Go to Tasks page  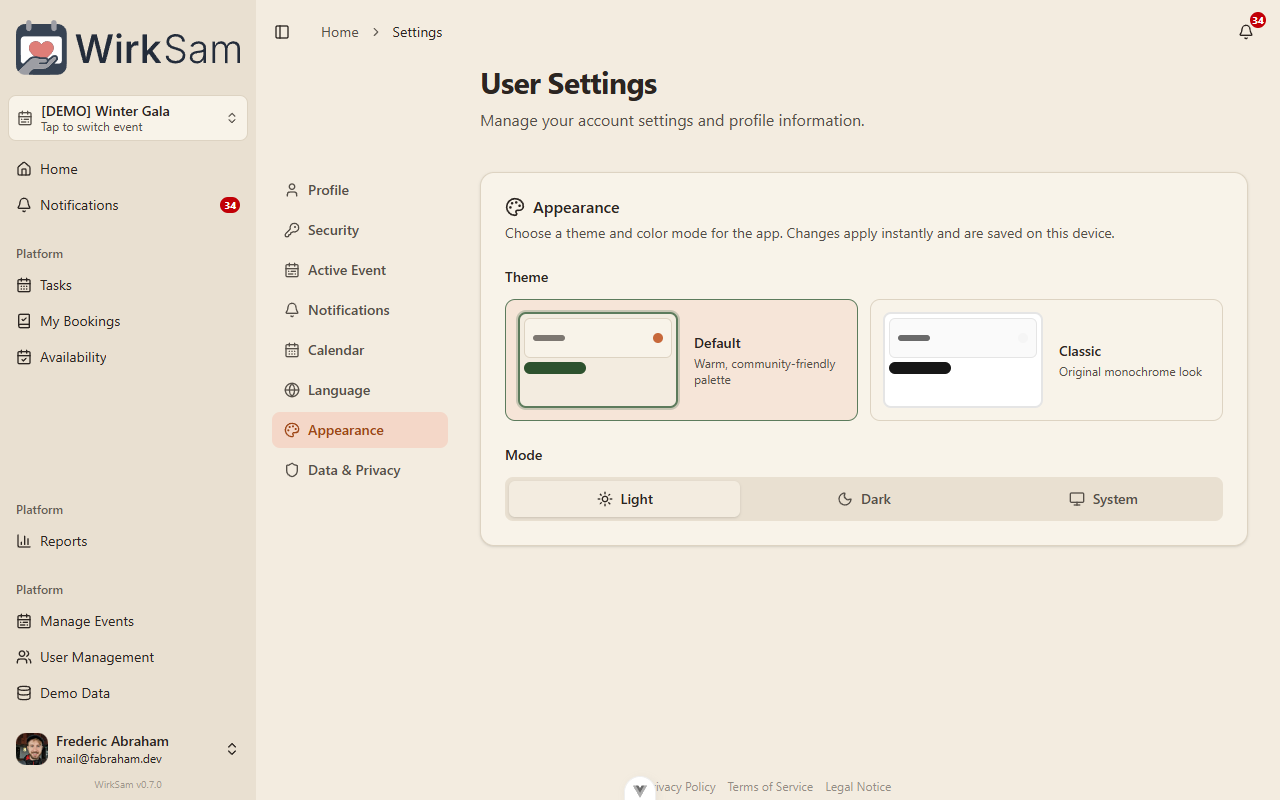[x=128, y=285]
